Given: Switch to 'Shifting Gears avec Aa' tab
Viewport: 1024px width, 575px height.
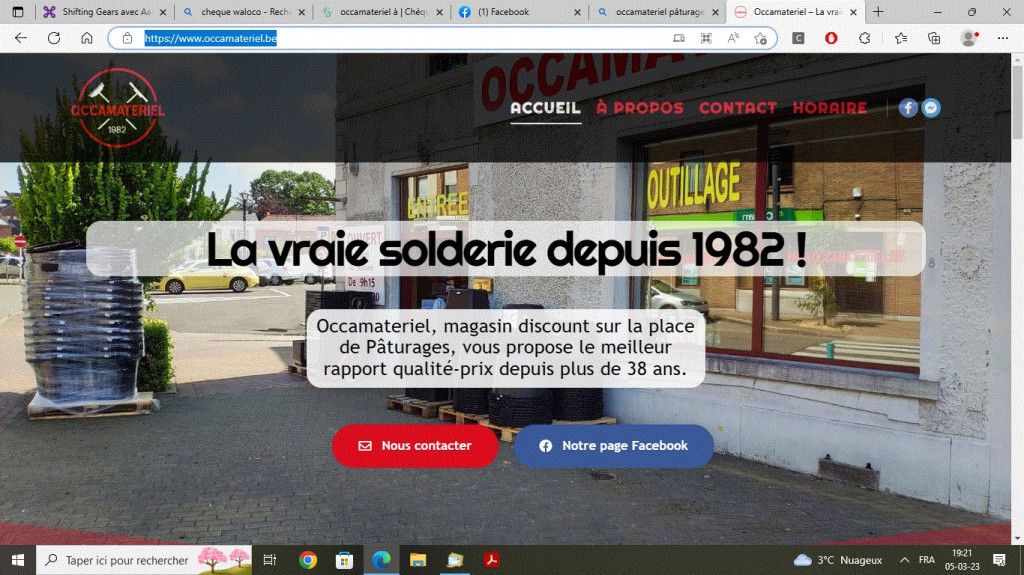Looking at the screenshot, I should (x=104, y=12).
